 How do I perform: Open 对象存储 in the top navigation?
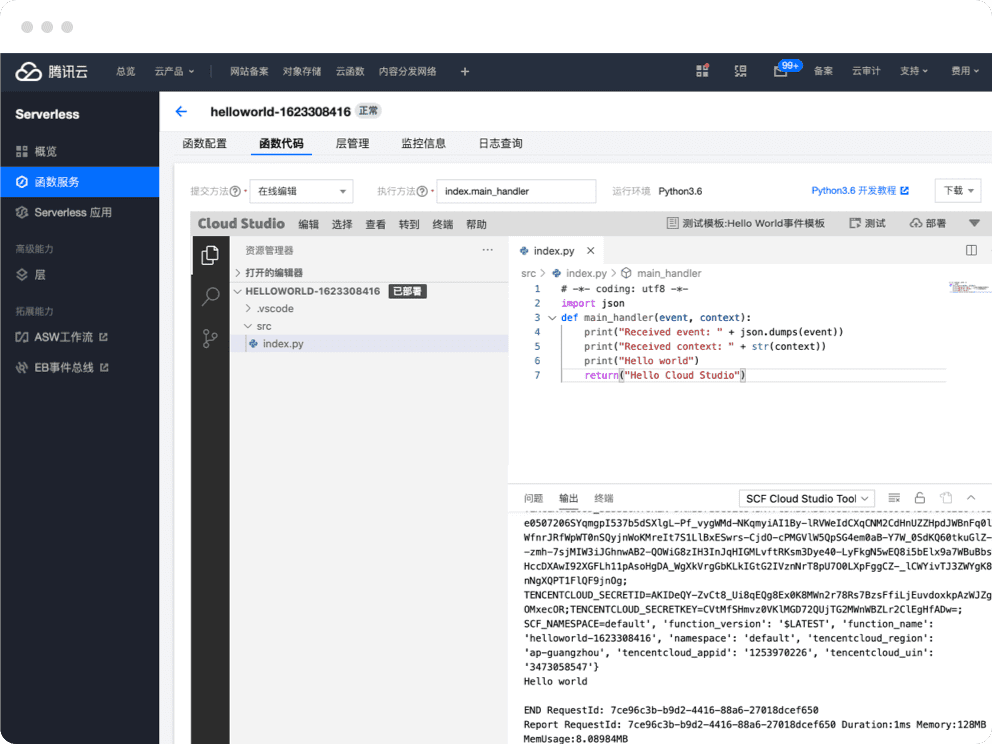pos(302,71)
